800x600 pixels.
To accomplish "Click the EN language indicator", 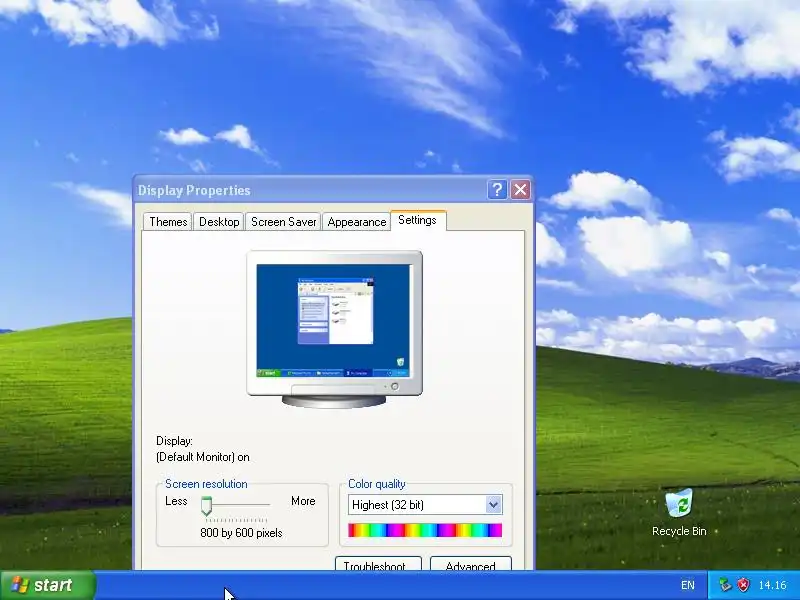I will [x=688, y=585].
